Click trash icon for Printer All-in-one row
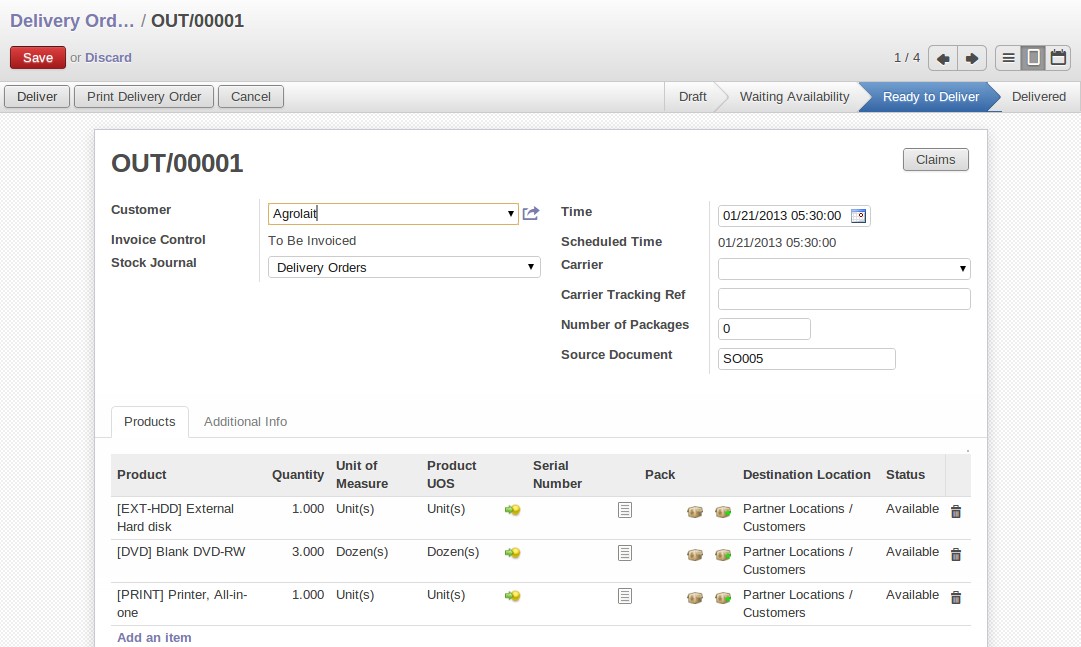 [x=955, y=598]
